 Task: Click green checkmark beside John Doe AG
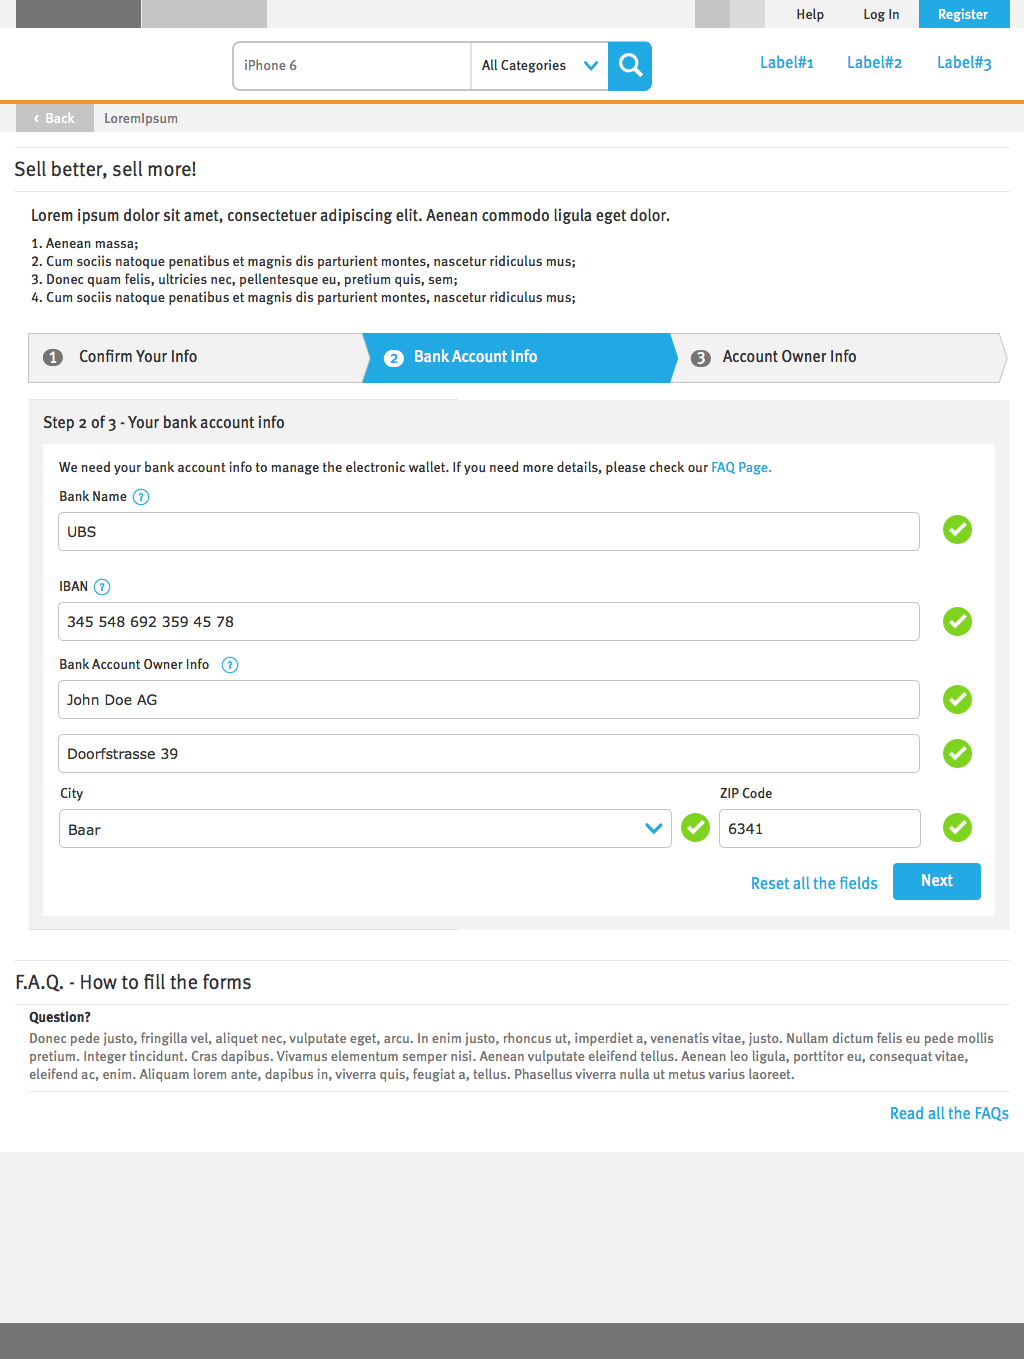point(957,700)
